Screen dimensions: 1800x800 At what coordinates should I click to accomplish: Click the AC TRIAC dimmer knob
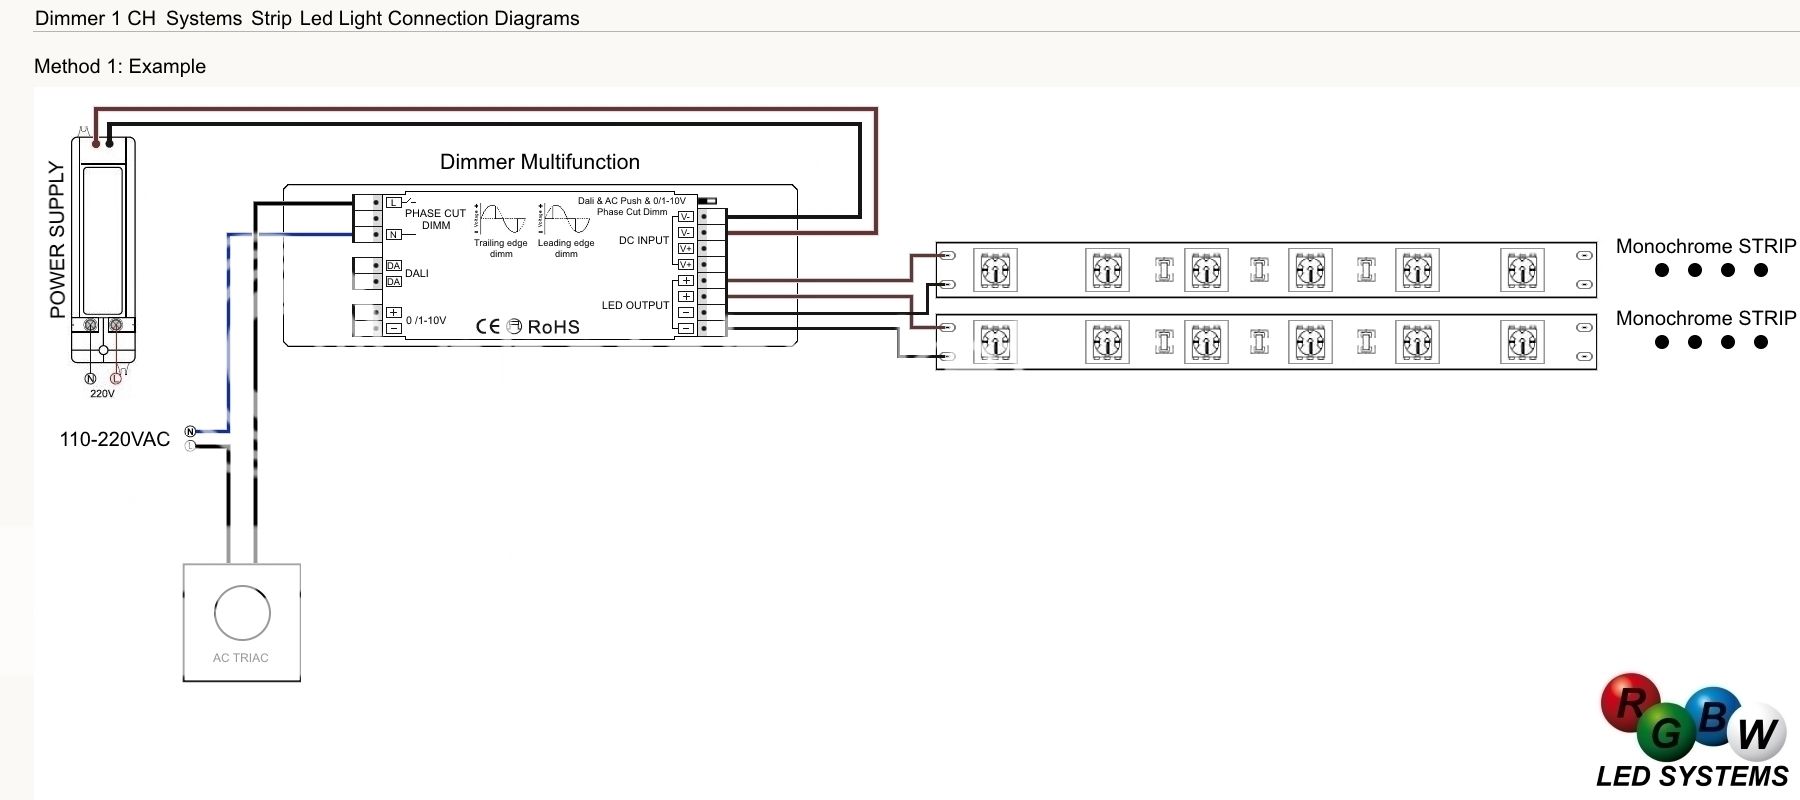click(242, 613)
